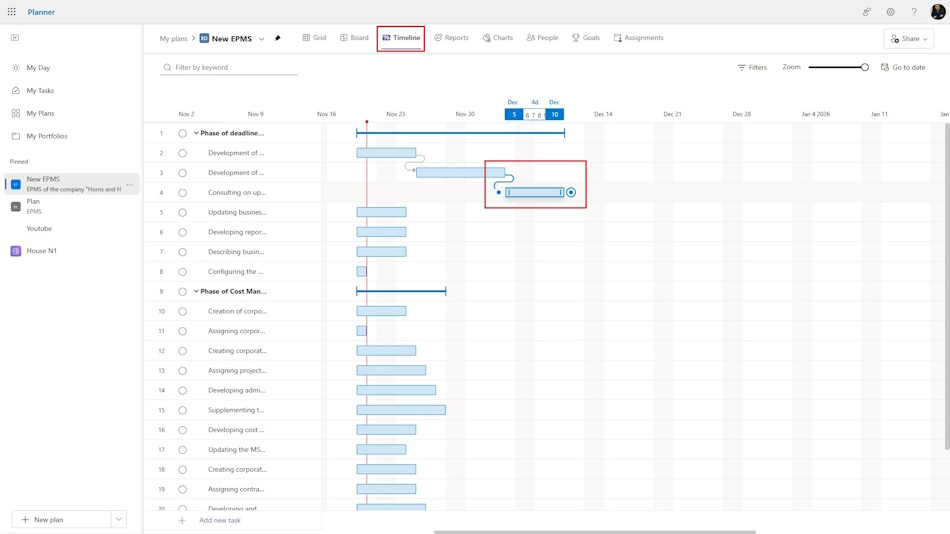
Task: Click the Planner app title
Action: [41, 12]
